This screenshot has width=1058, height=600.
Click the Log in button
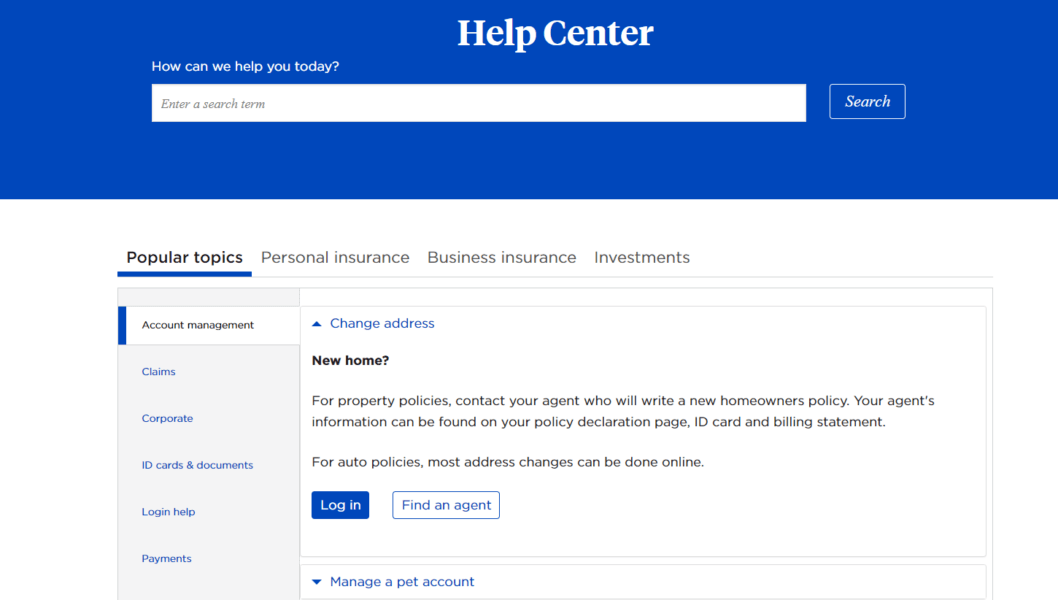pos(339,505)
